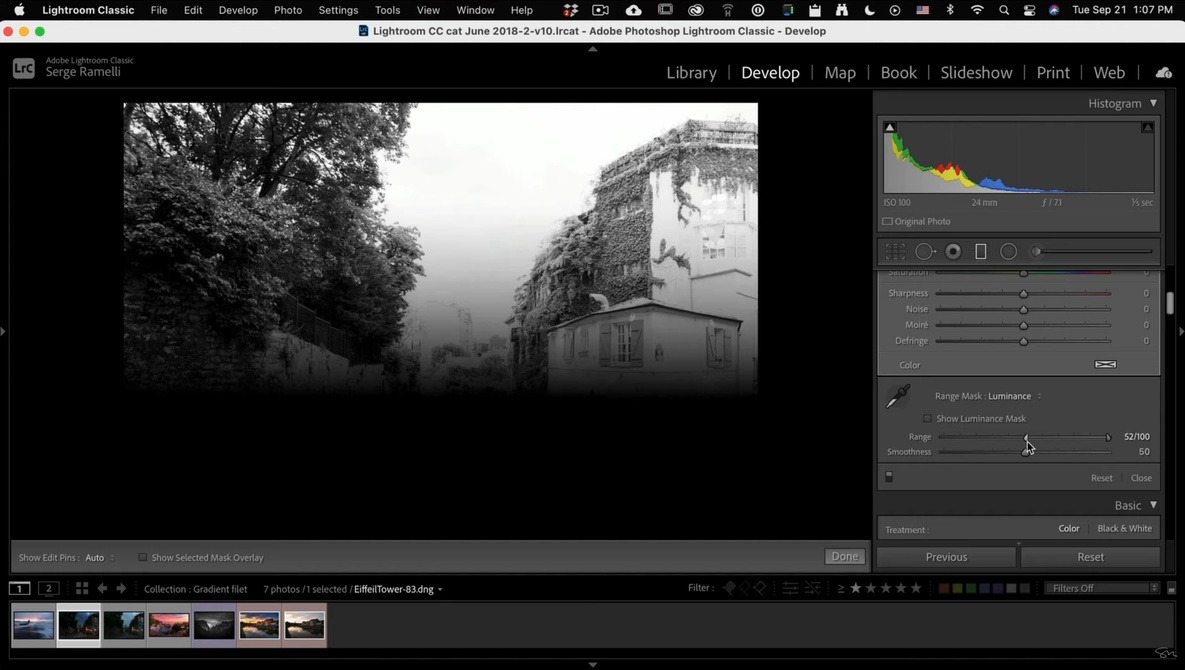The height and width of the screenshot is (670, 1185).
Task: Tick the Original Photo checkbox
Action: [x=887, y=221]
